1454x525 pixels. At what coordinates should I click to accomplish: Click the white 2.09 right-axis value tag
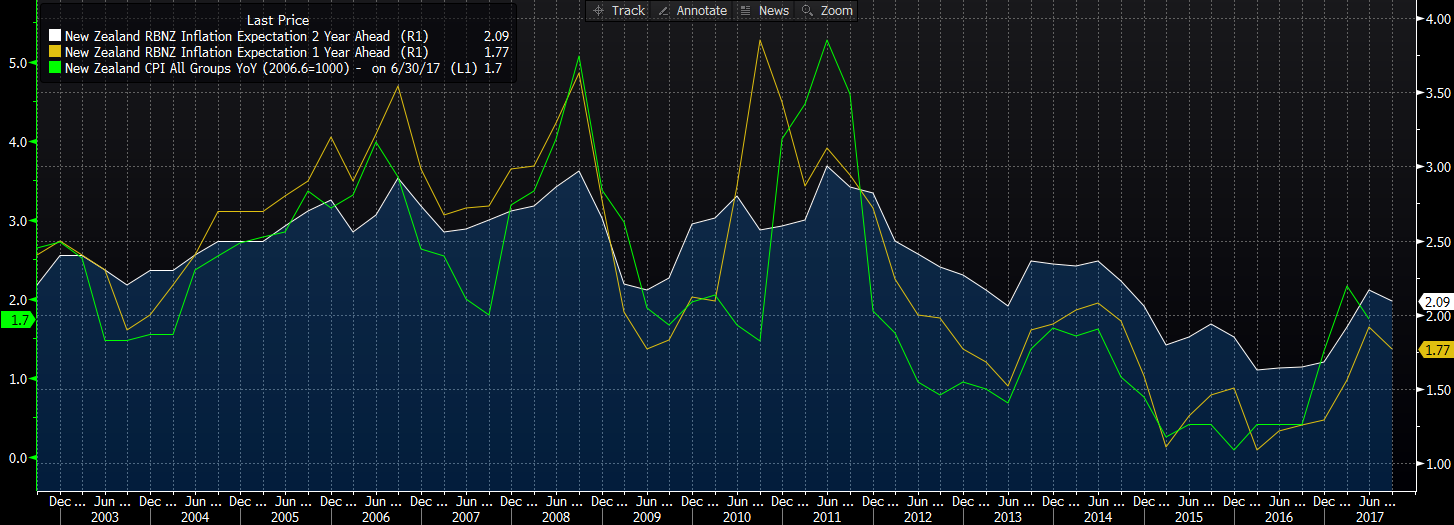click(x=1437, y=302)
